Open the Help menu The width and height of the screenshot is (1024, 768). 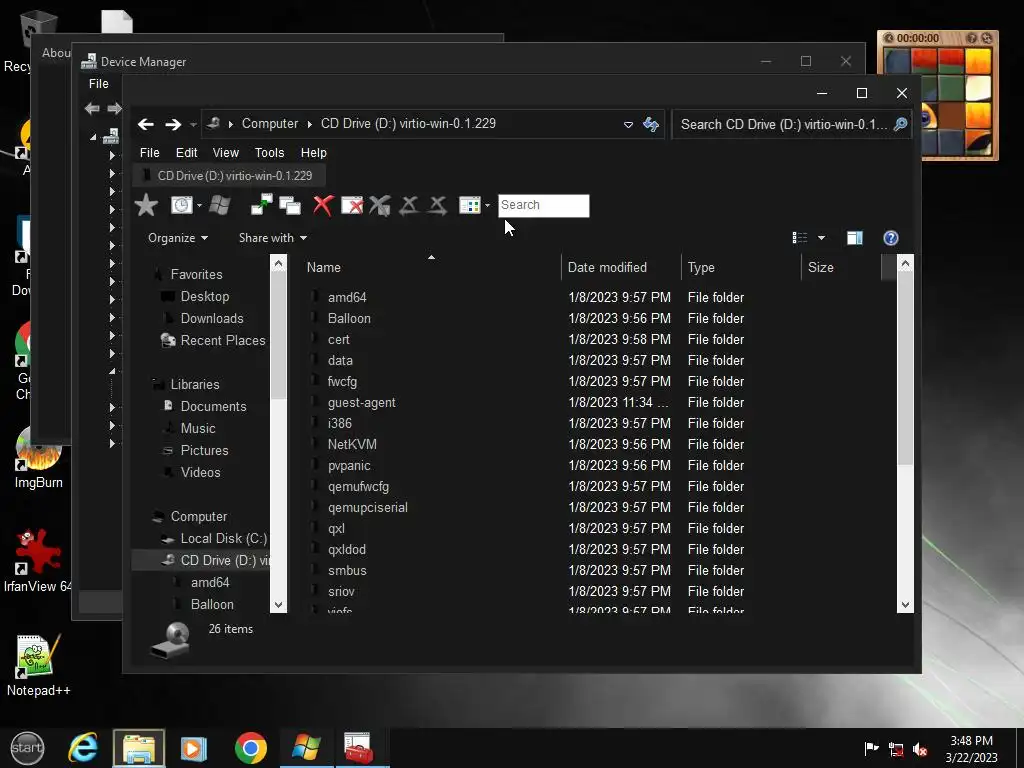pyautogui.click(x=313, y=152)
